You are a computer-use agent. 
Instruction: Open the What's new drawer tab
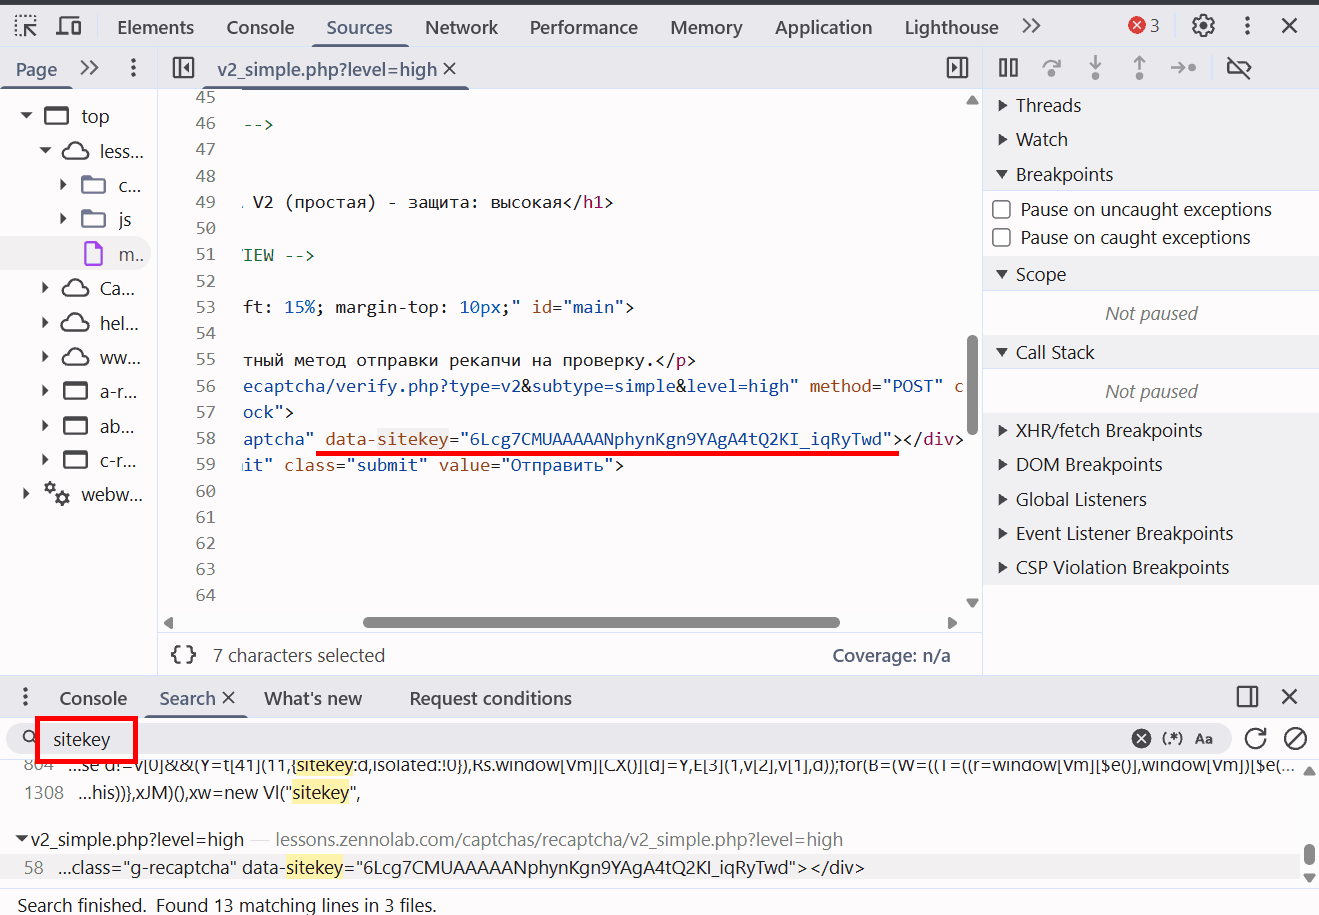click(313, 698)
